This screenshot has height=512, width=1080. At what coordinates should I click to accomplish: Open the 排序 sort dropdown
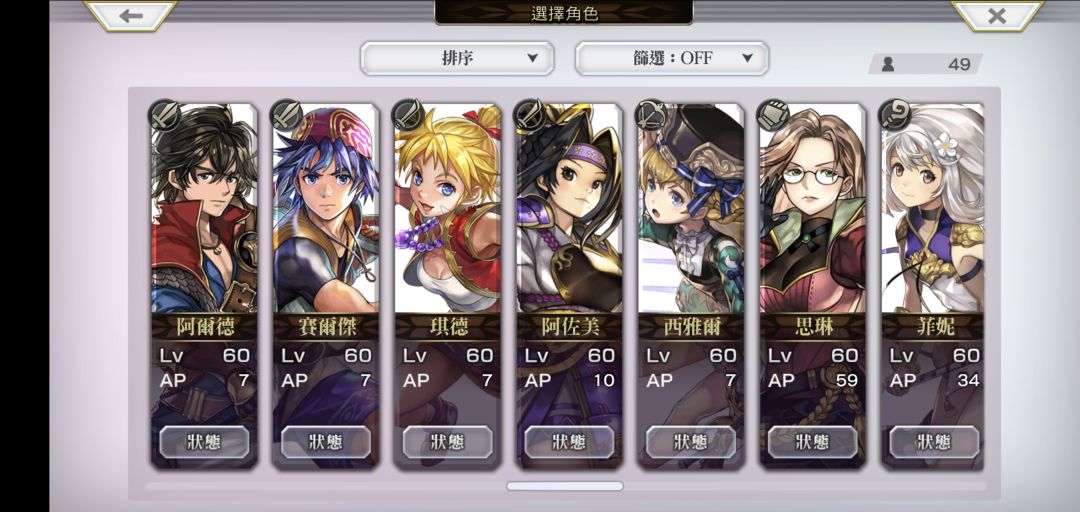click(x=457, y=59)
